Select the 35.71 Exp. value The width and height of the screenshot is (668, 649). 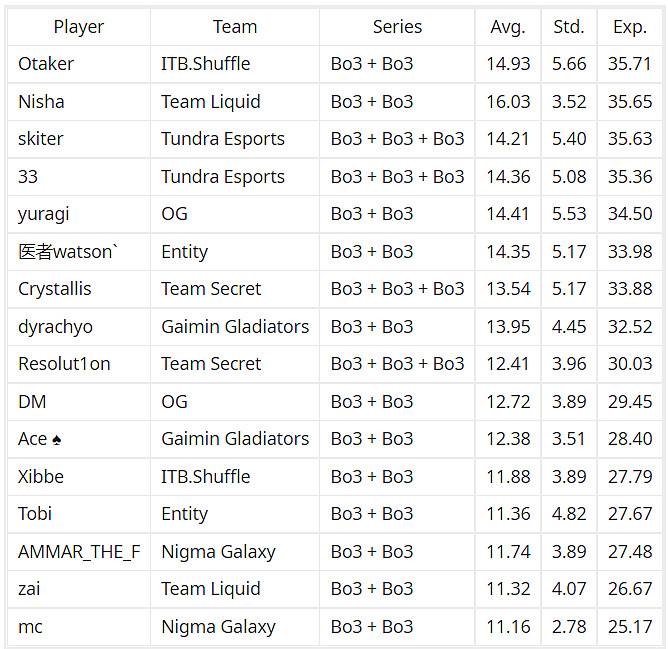click(630, 64)
